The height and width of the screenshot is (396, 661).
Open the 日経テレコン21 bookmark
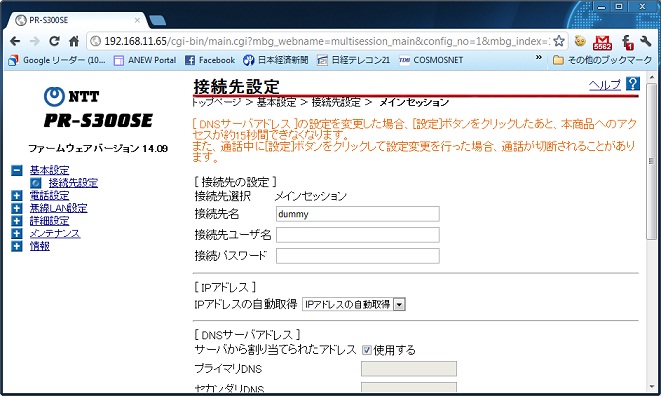coord(354,60)
